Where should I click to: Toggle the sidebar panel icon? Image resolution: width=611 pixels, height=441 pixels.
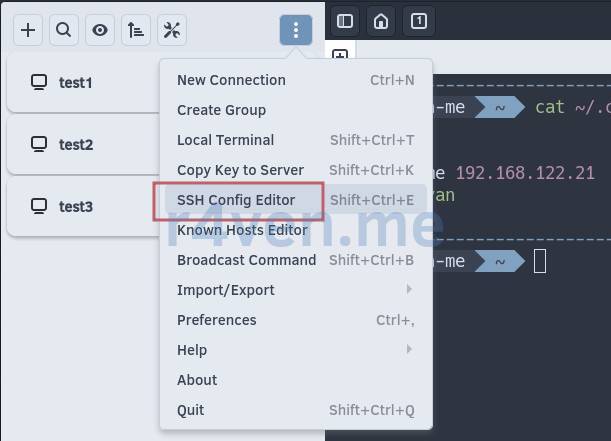point(344,21)
